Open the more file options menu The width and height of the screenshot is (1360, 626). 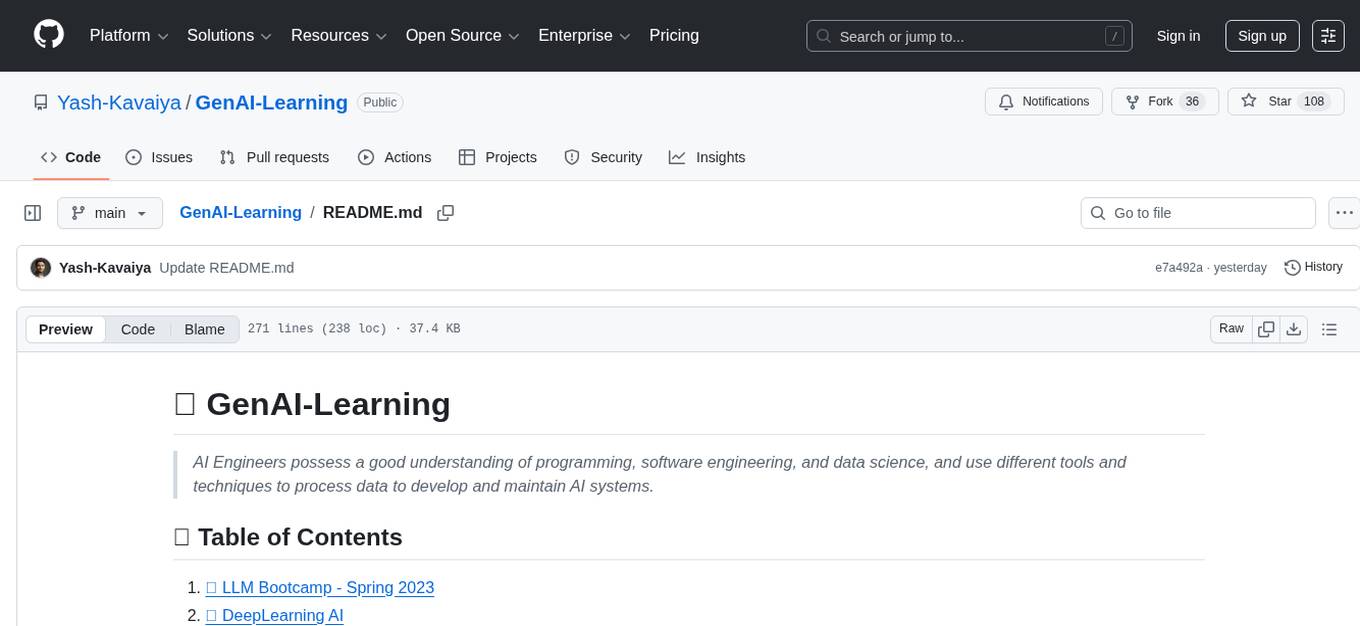[x=1344, y=212]
